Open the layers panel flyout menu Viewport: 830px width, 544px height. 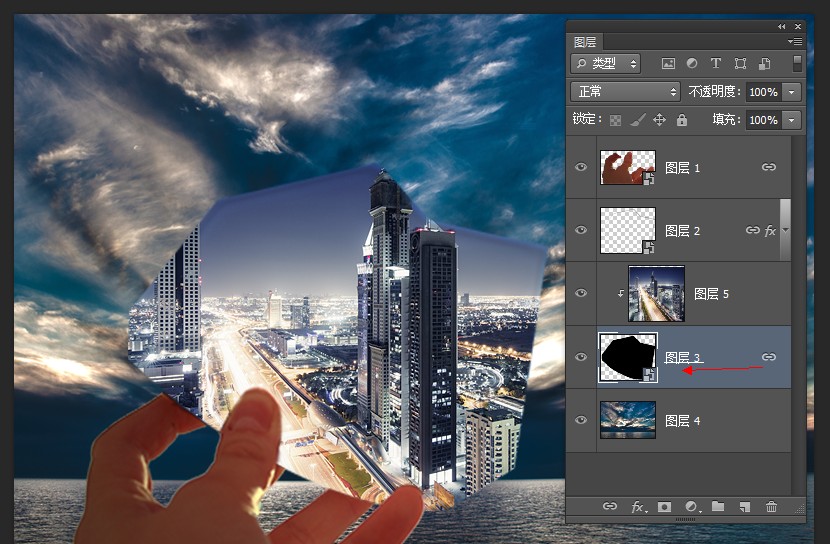[795, 41]
